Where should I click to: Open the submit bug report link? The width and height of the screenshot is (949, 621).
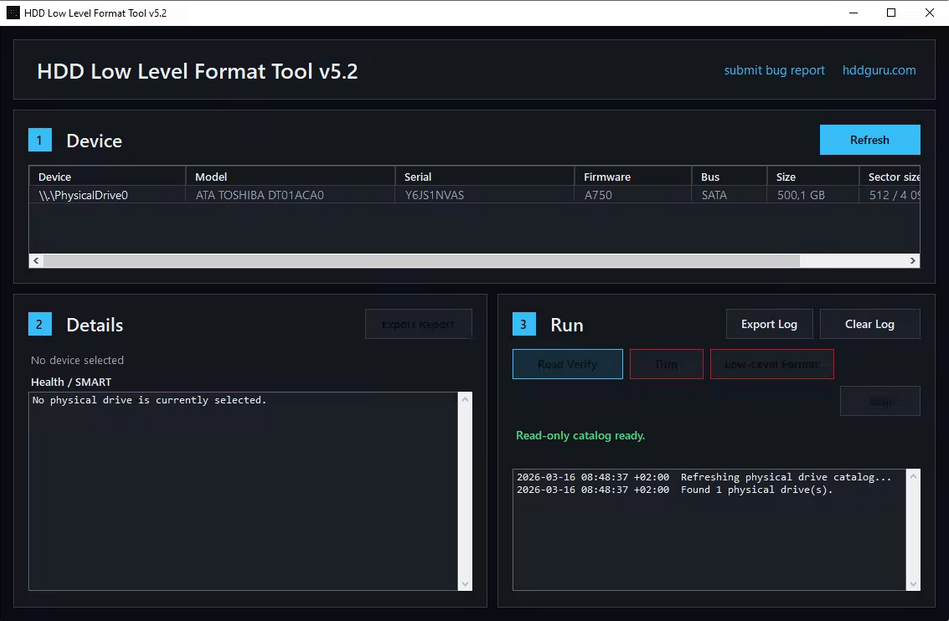(x=774, y=70)
